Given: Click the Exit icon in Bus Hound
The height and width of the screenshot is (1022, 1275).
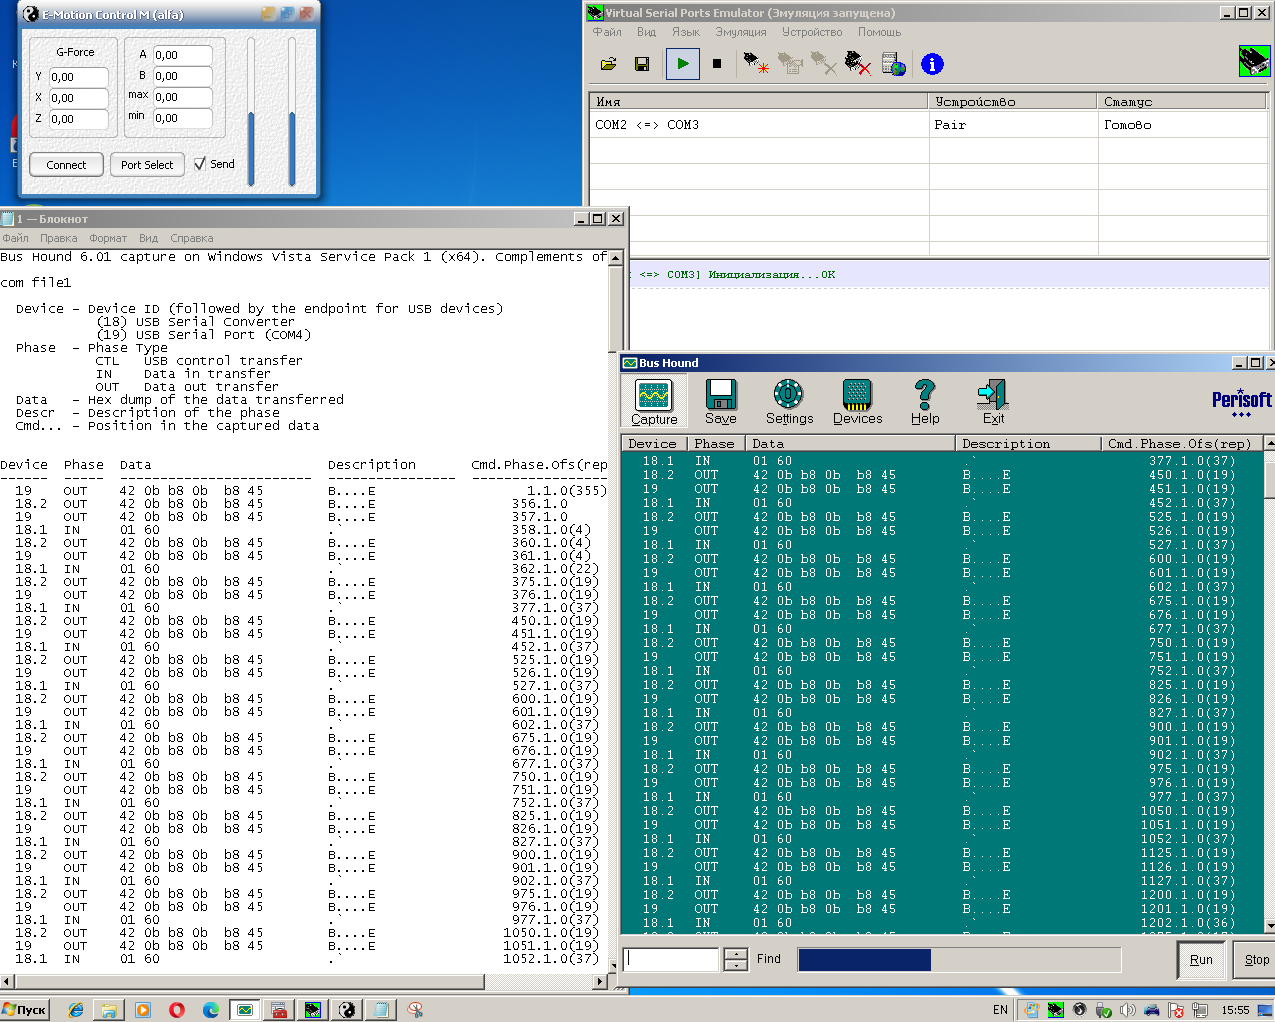Looking at the screenshot, I should pos(993,402).
